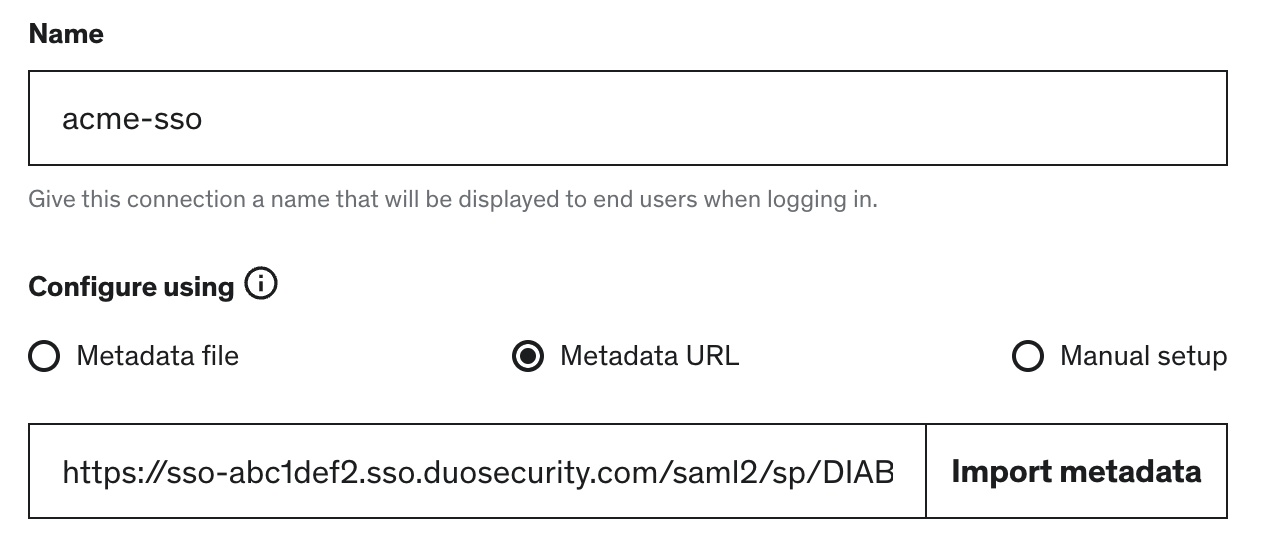Screen dimensions: 1264x552
Task: Click the Name field label
Action: [66, 34]
